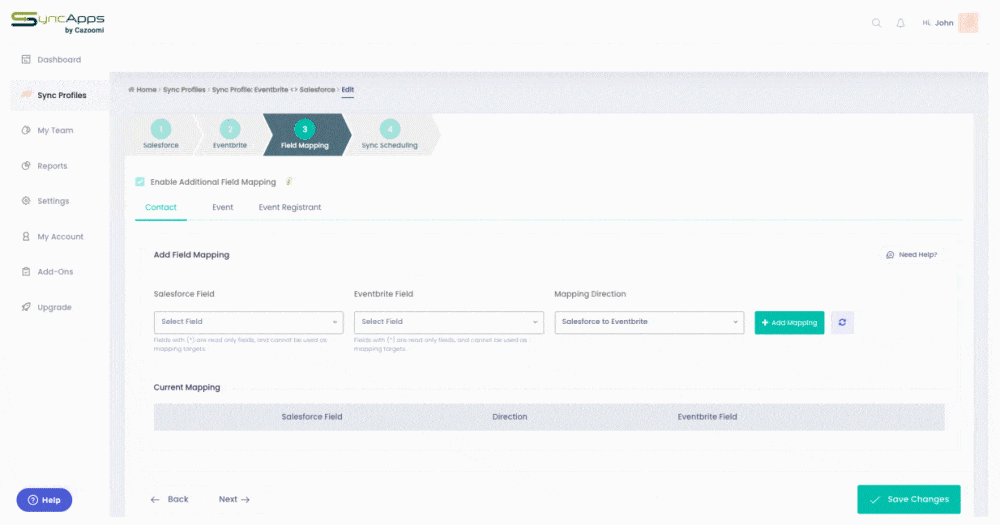
Task: Click the Dashboard icon in sidebar
Action: pos(26,59)
